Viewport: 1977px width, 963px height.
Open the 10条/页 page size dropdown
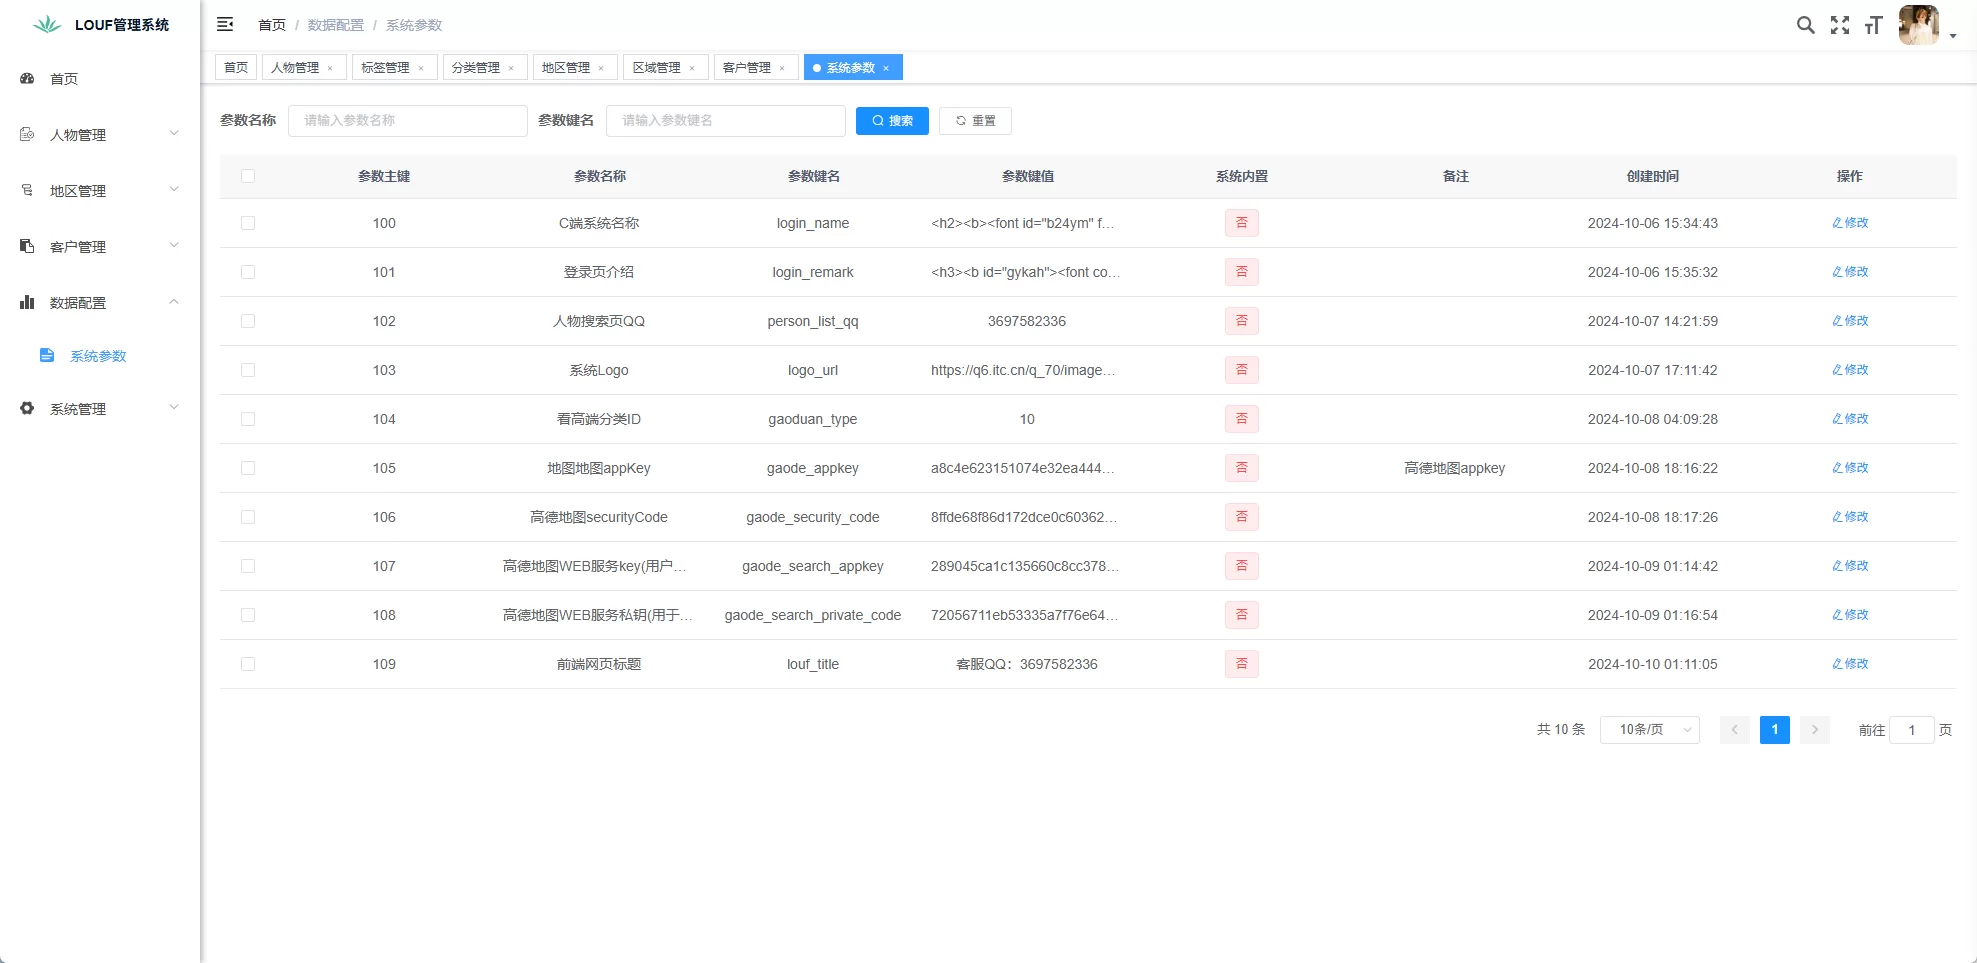pyautogui.click(x=1649, y=730)
